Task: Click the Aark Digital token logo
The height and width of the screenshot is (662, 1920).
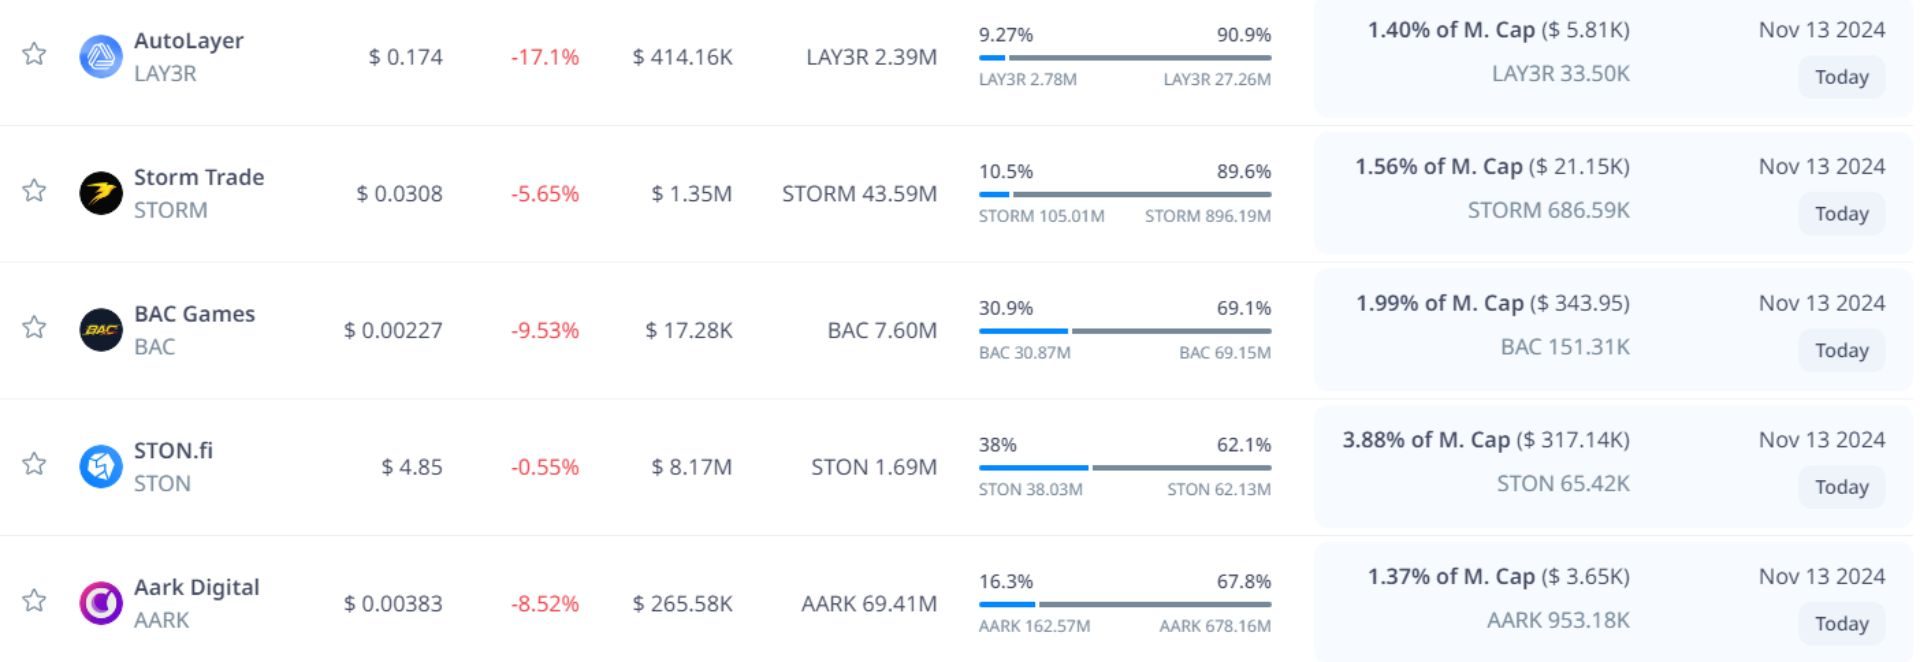Action: pyautogui.click(x=101, y=603)
